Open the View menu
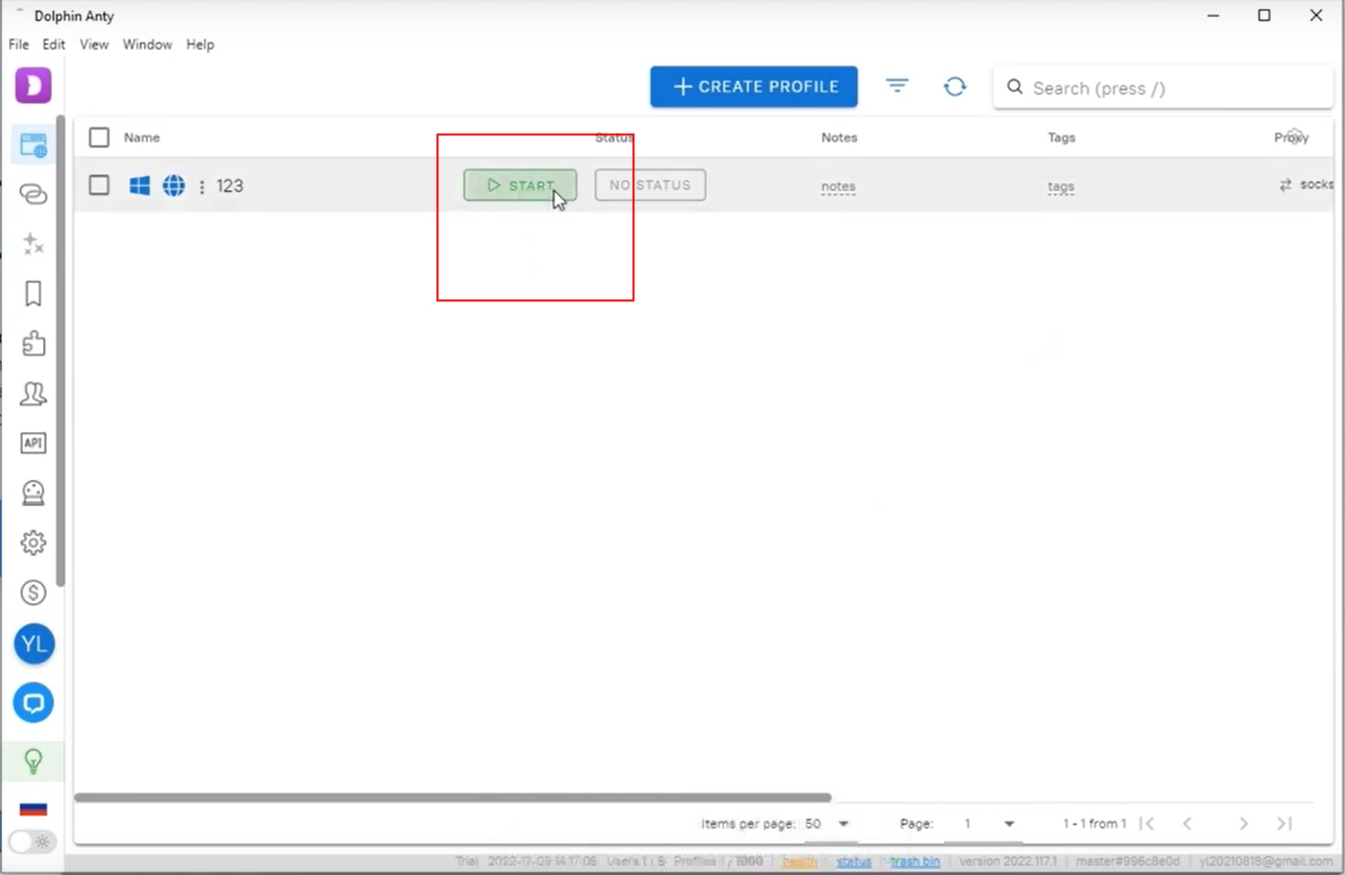 pos(94,45)
